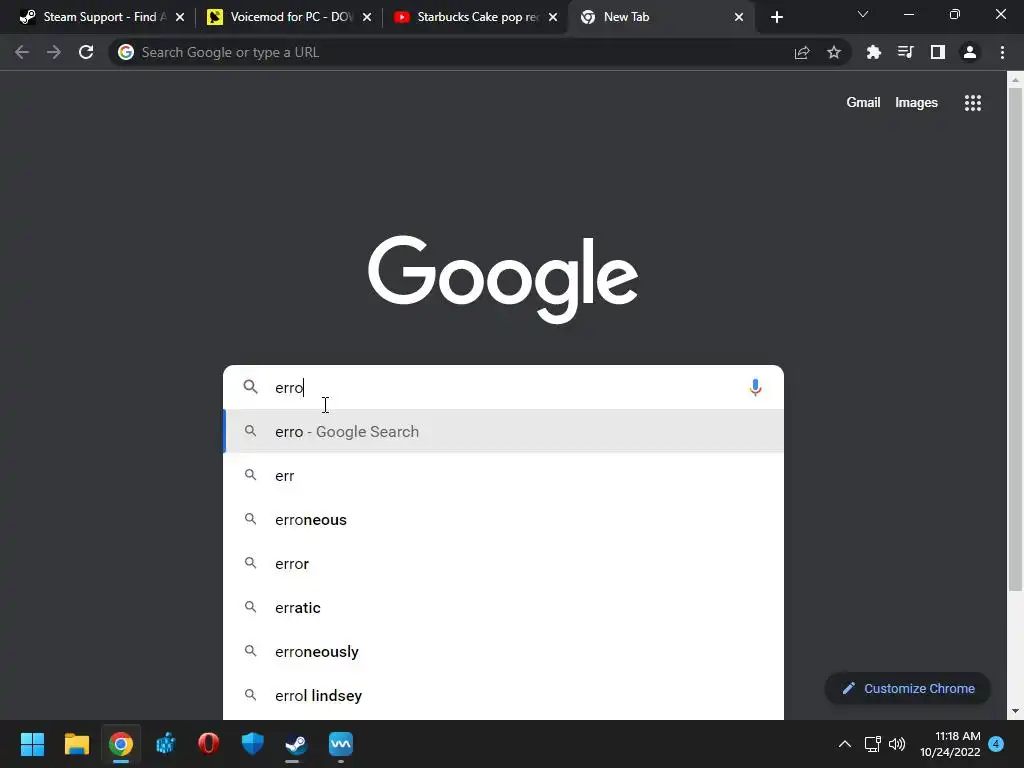Open the Chrome profile avatar menu
This screenshot has height=768, width=1024.
pos(970,52)
